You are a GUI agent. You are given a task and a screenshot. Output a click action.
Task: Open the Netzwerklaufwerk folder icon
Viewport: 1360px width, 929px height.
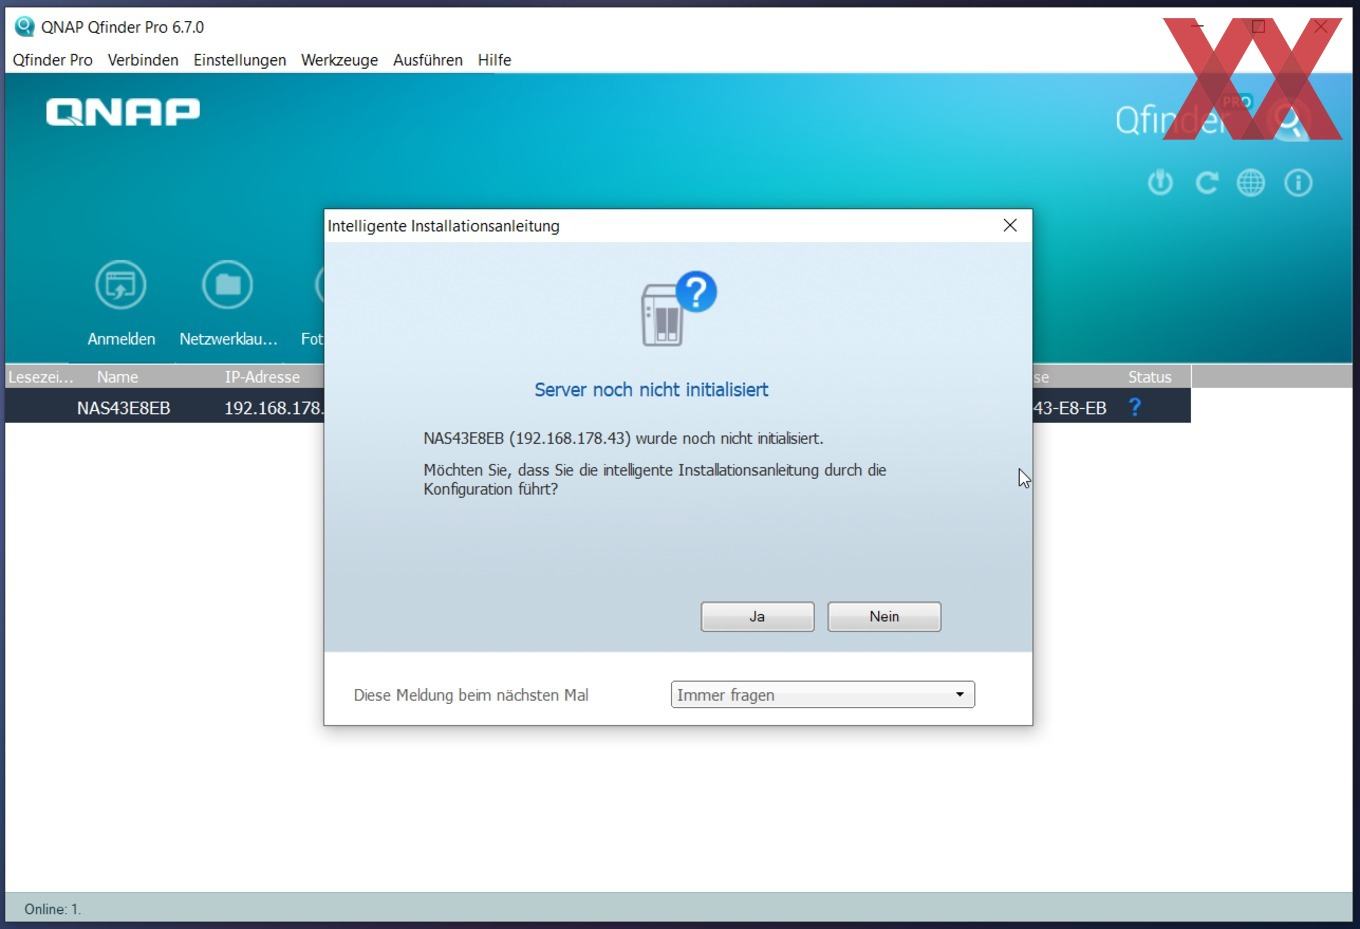click(228, 285)
